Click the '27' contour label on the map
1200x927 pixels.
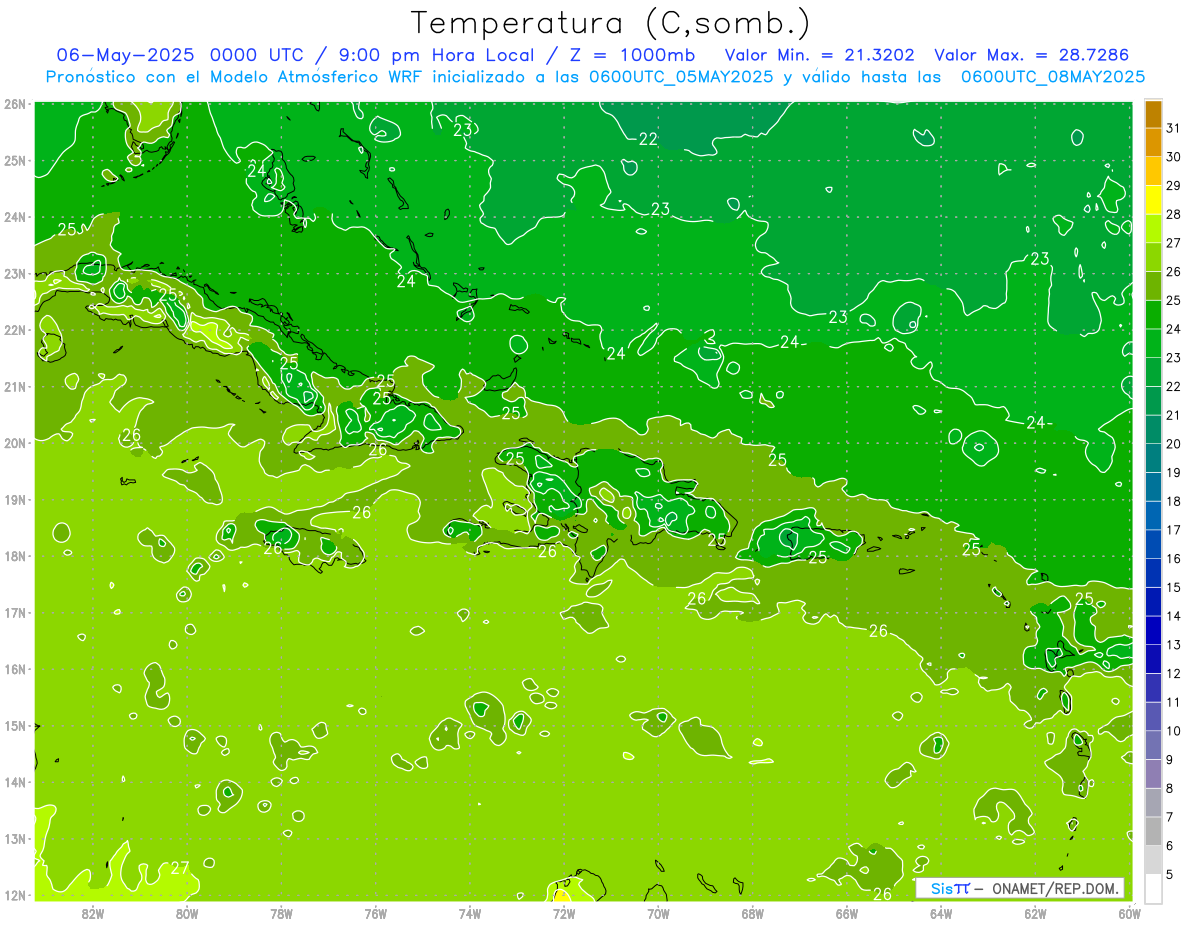(x=180, y=867)
